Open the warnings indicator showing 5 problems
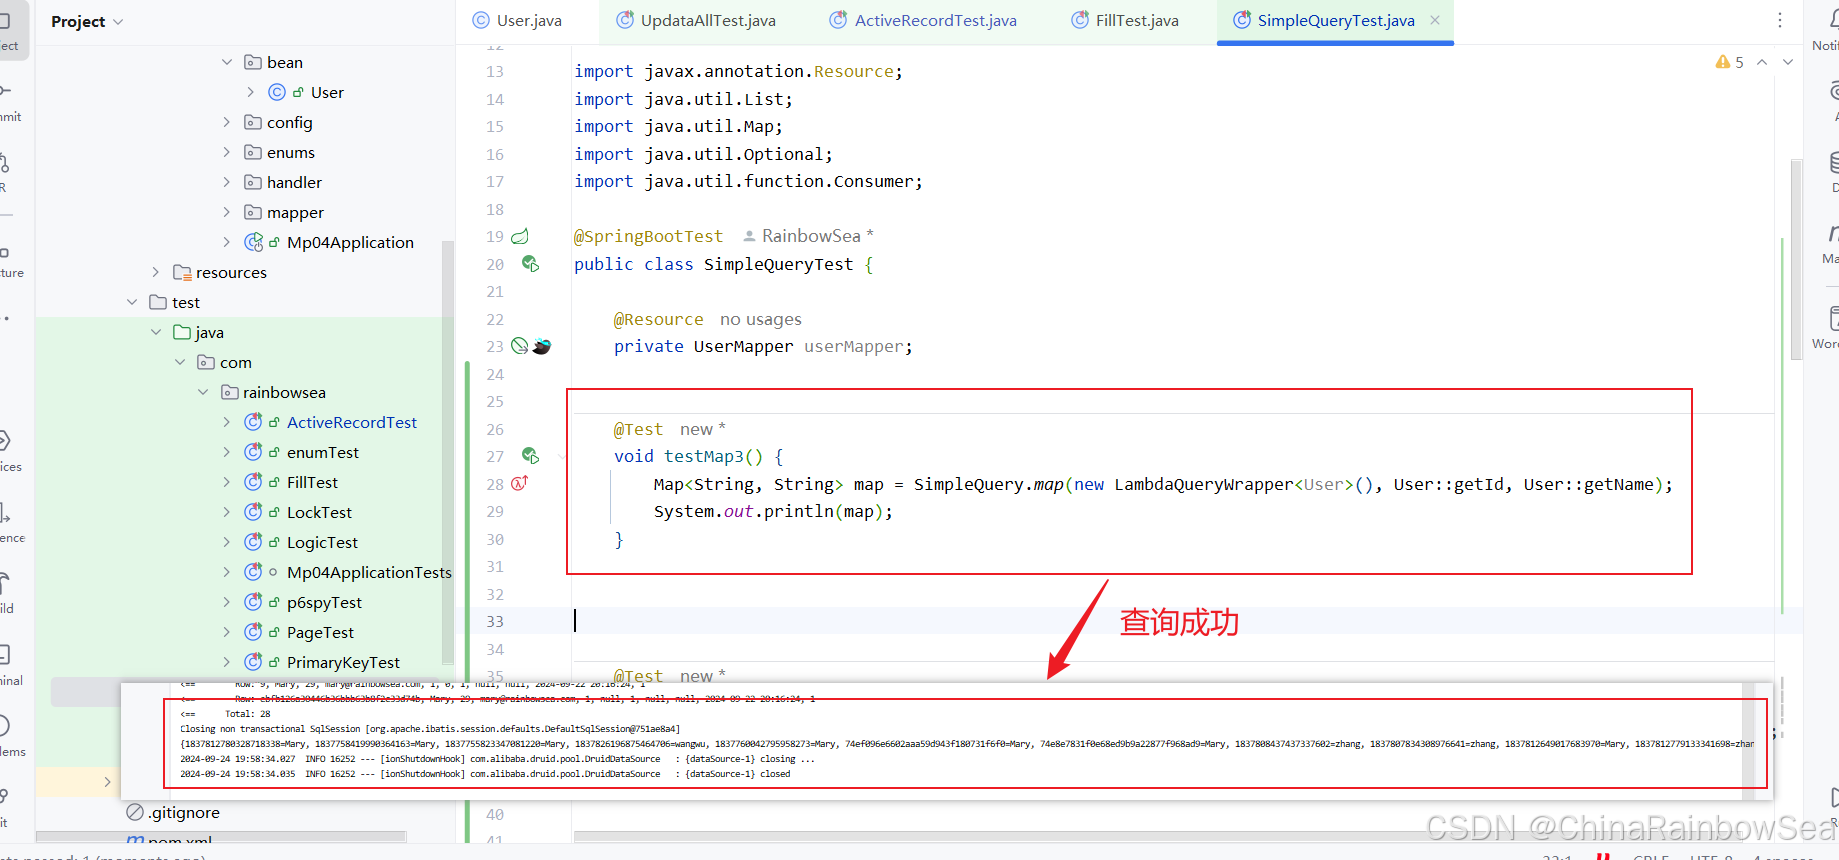The height and width of the screenshot is (860, 1839). (x=1729, y=62)
